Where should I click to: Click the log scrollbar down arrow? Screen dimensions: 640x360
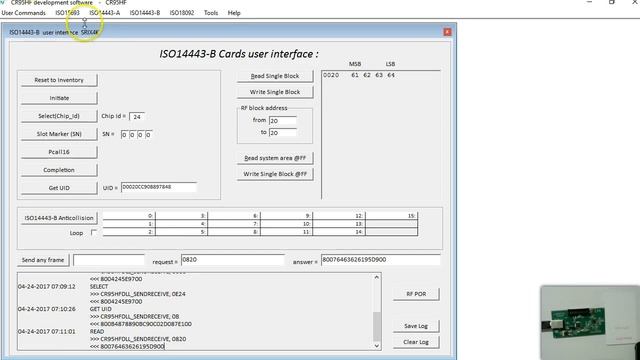[377, 346]
